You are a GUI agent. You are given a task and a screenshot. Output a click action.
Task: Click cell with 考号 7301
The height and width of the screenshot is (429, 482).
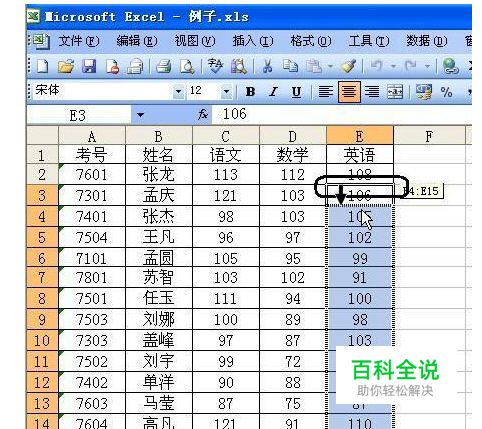click(x=92, y=195)
